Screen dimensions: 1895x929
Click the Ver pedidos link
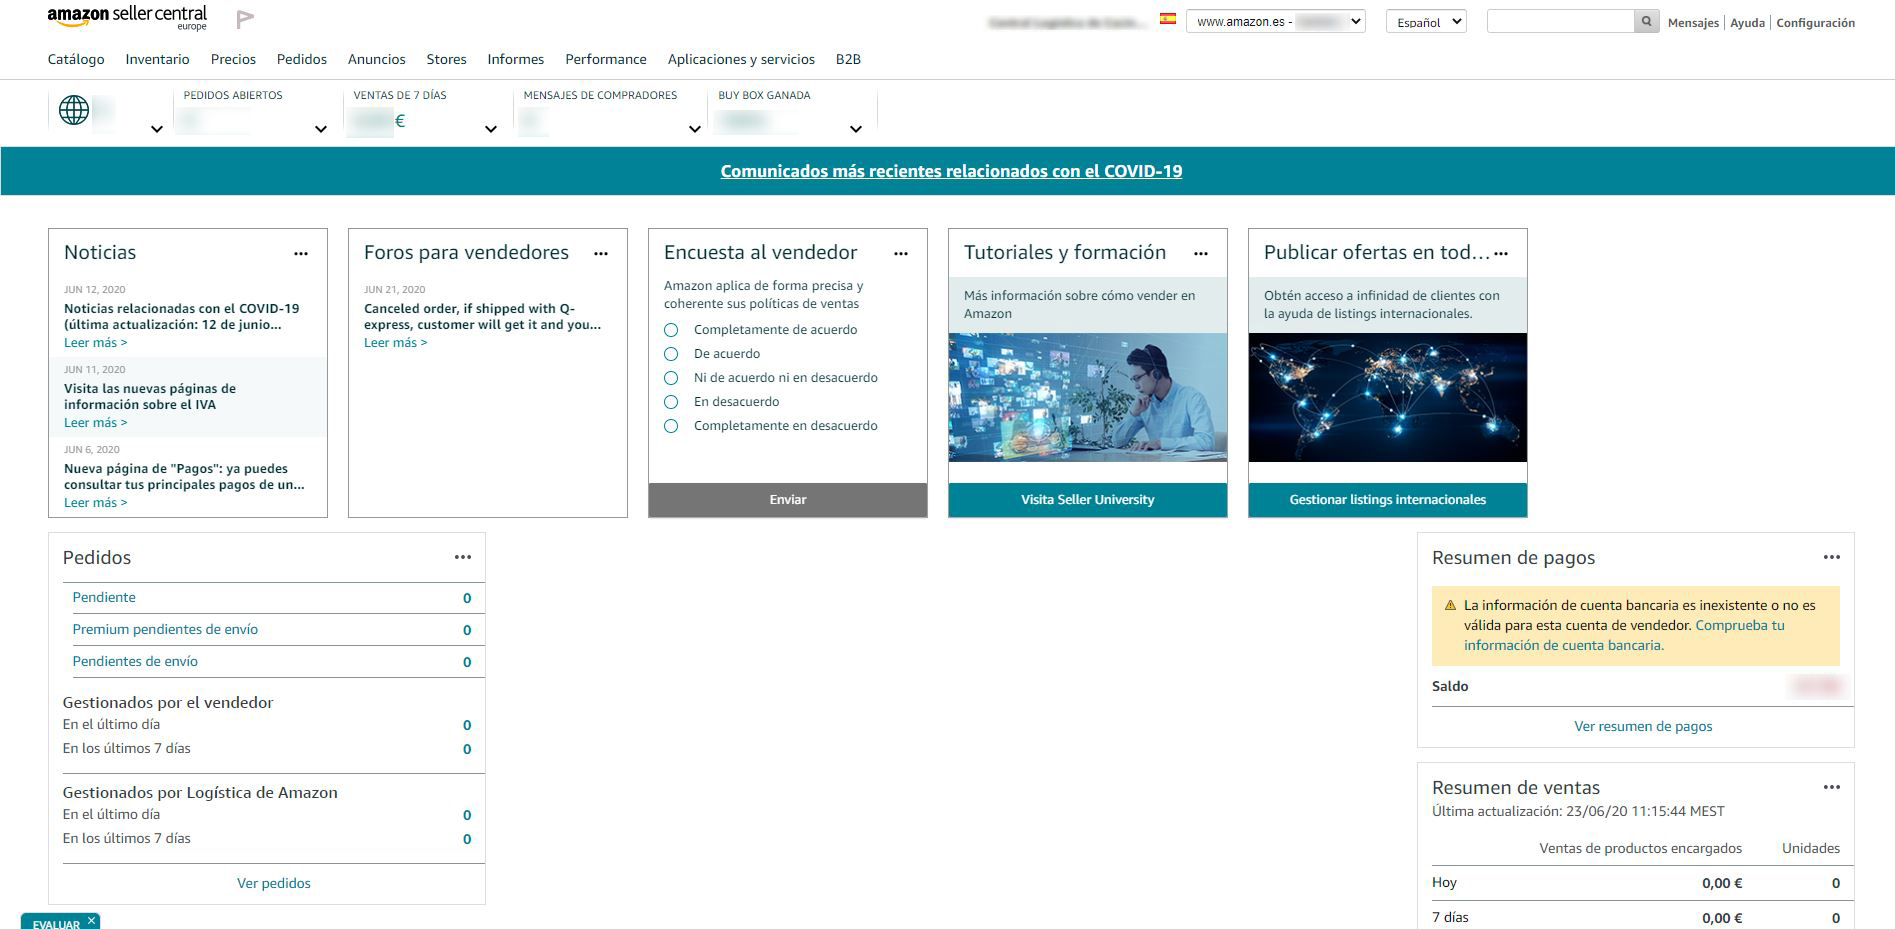(x=274, y=883)
